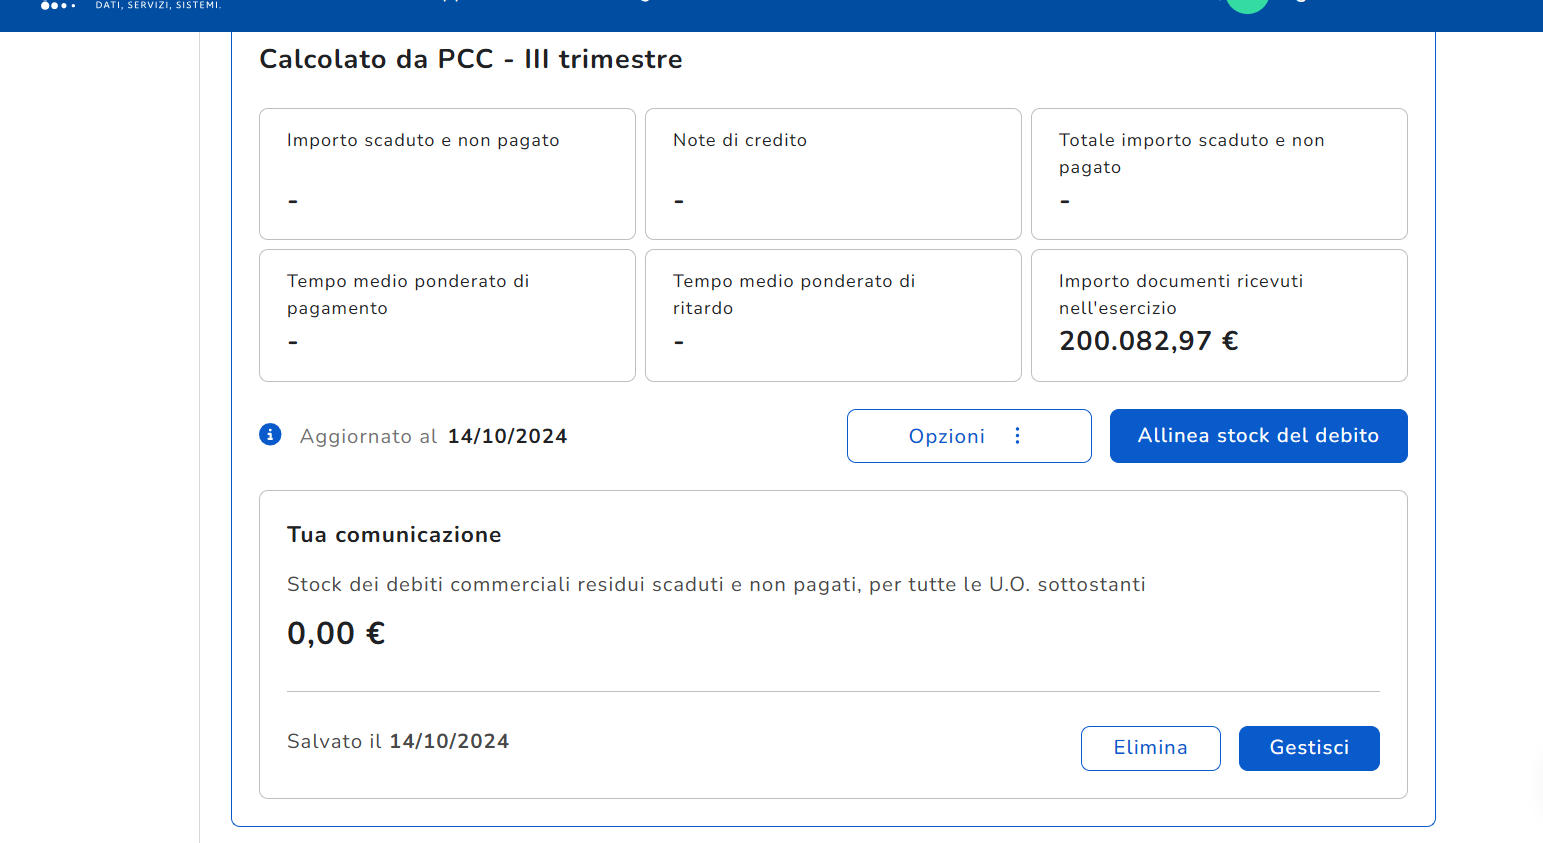Image resolution: width=1543 pixels, height=843 pixels.
Task: Click the 200.082,97 € documents amount
Action: (x=1148, y=341)
